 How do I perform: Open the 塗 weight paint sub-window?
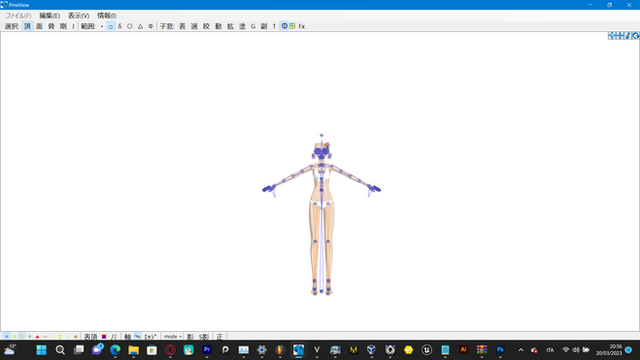coord(242,26)
